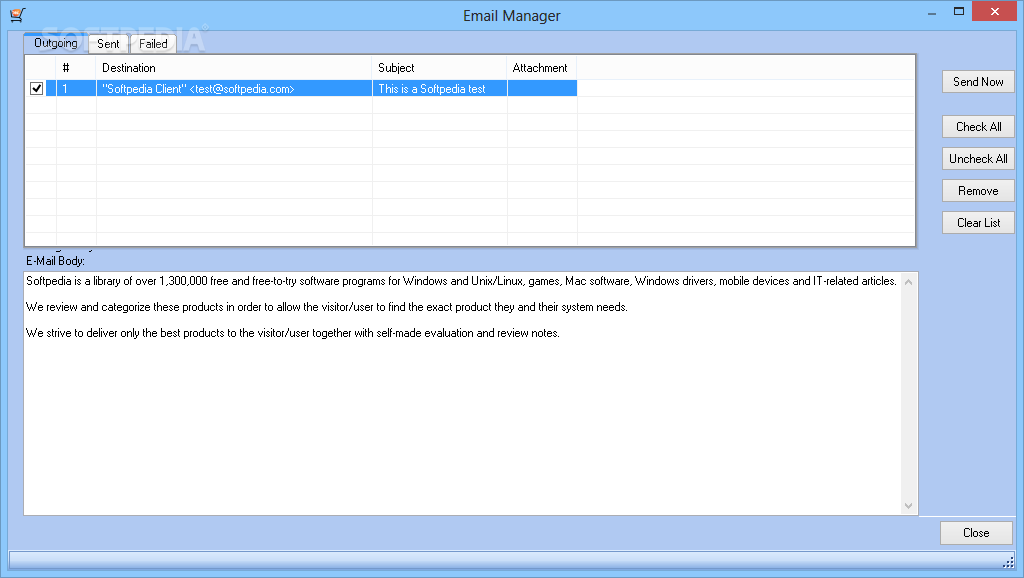The height and width of the screenshot is (578, 1024).
Task: Minimize the Email Manager window
Action: pos(932,12)
